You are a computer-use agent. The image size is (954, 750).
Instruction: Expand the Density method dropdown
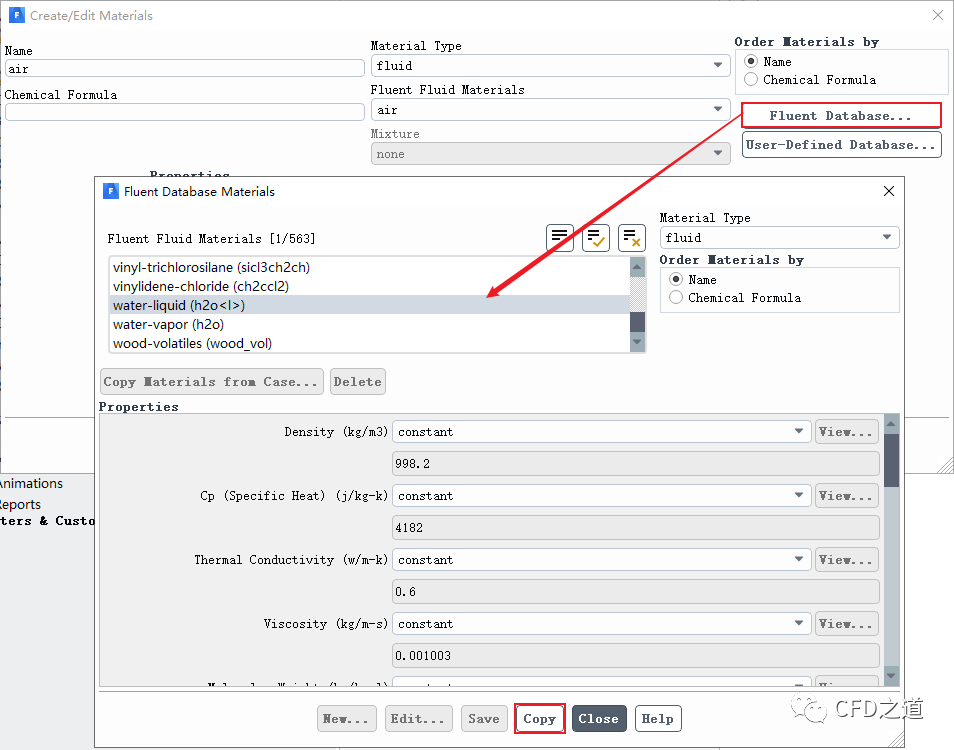(602, 432)
